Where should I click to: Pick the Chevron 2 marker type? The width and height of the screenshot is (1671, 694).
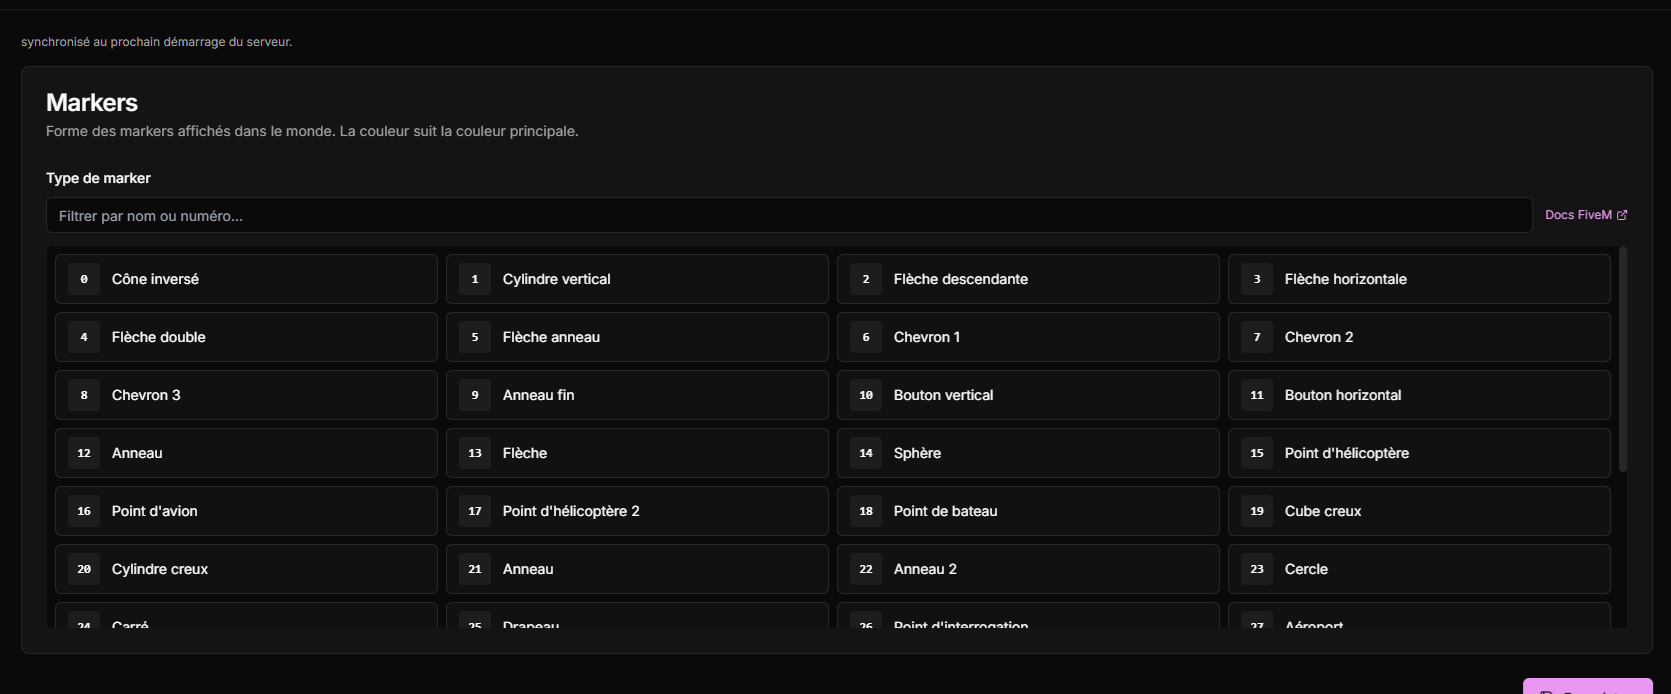1419,337
